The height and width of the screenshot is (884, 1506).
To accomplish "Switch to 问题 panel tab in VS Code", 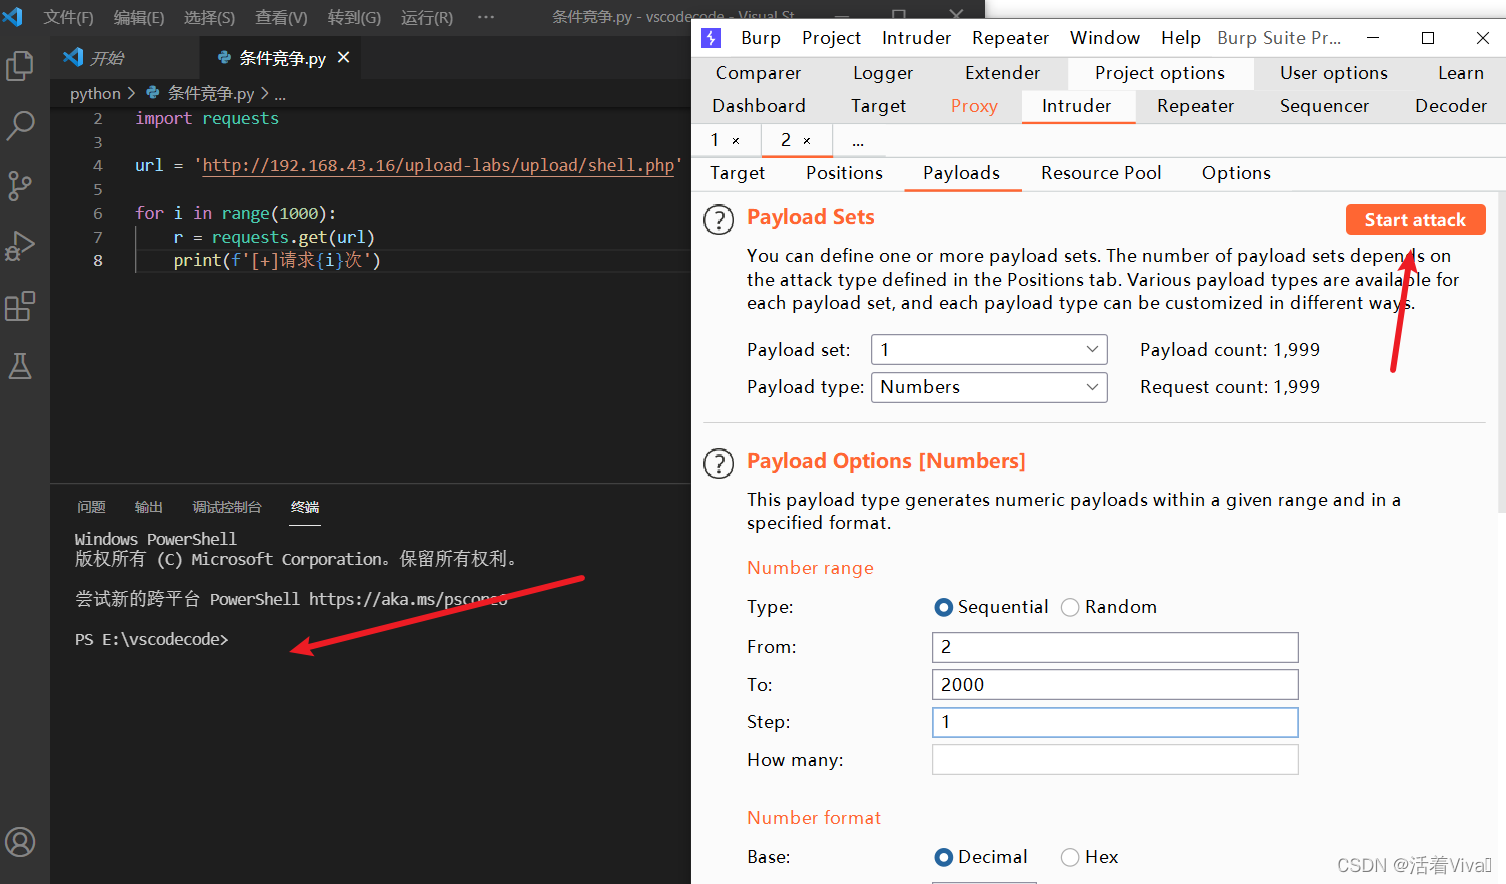I will pos(91,507).
